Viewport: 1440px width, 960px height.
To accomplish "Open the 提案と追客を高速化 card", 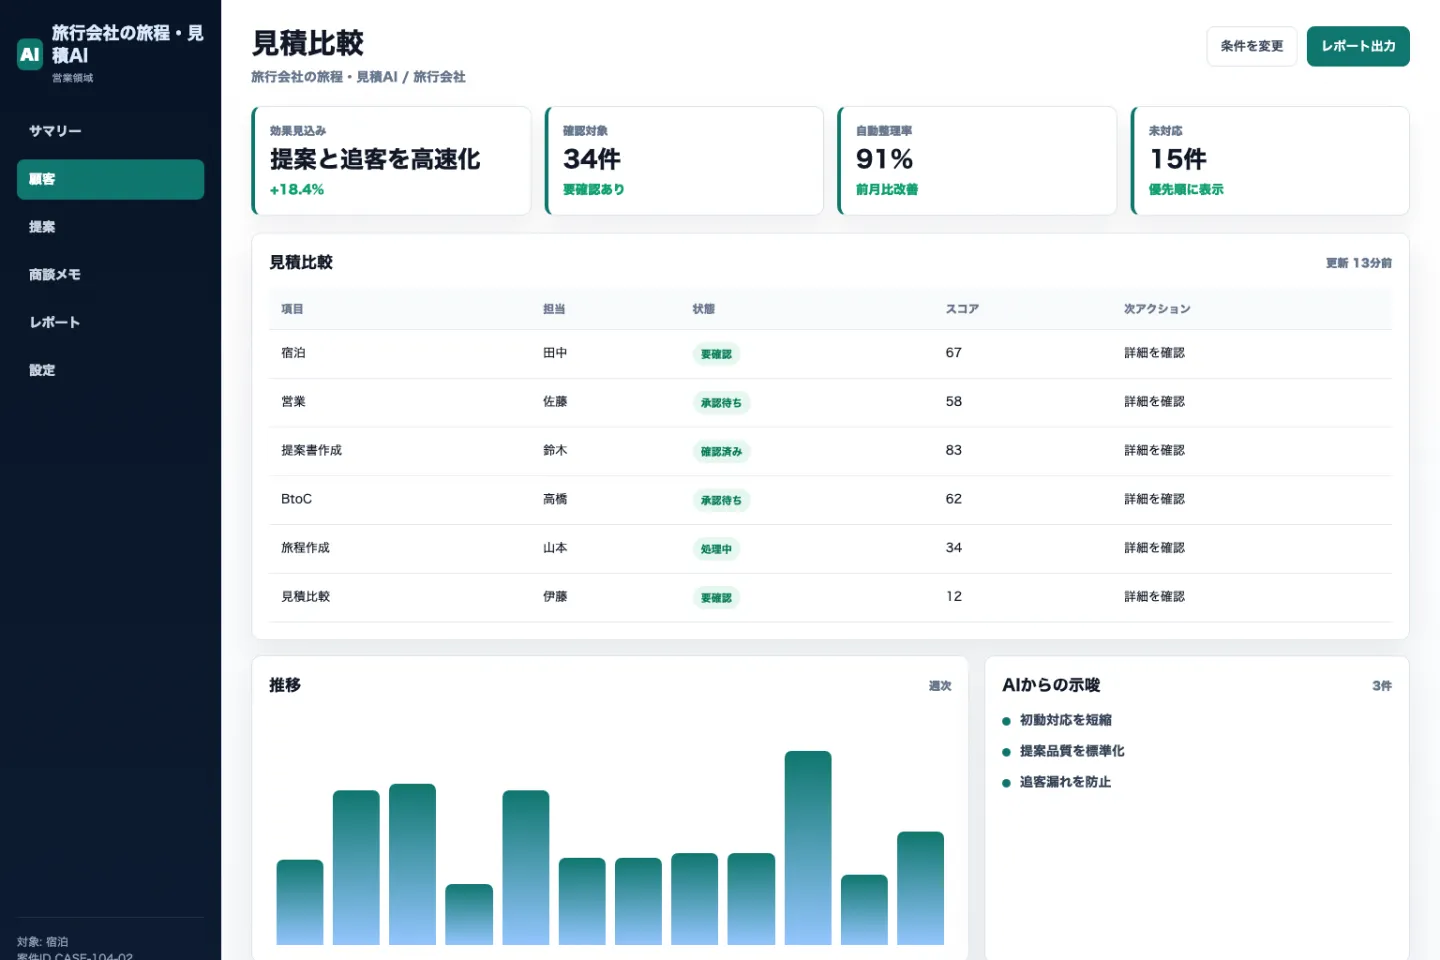I will click(x=391, y=160).
